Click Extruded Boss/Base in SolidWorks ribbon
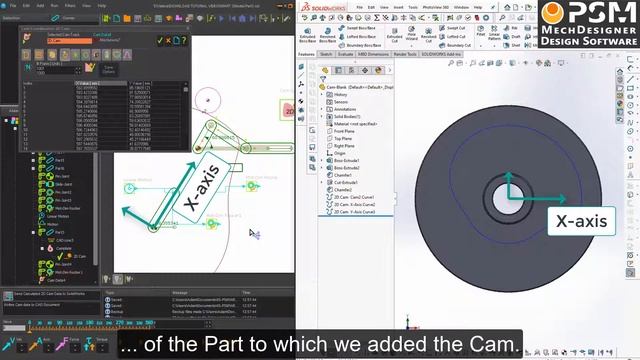The width and height of the screenshot is (640, 360). [307, 36]
